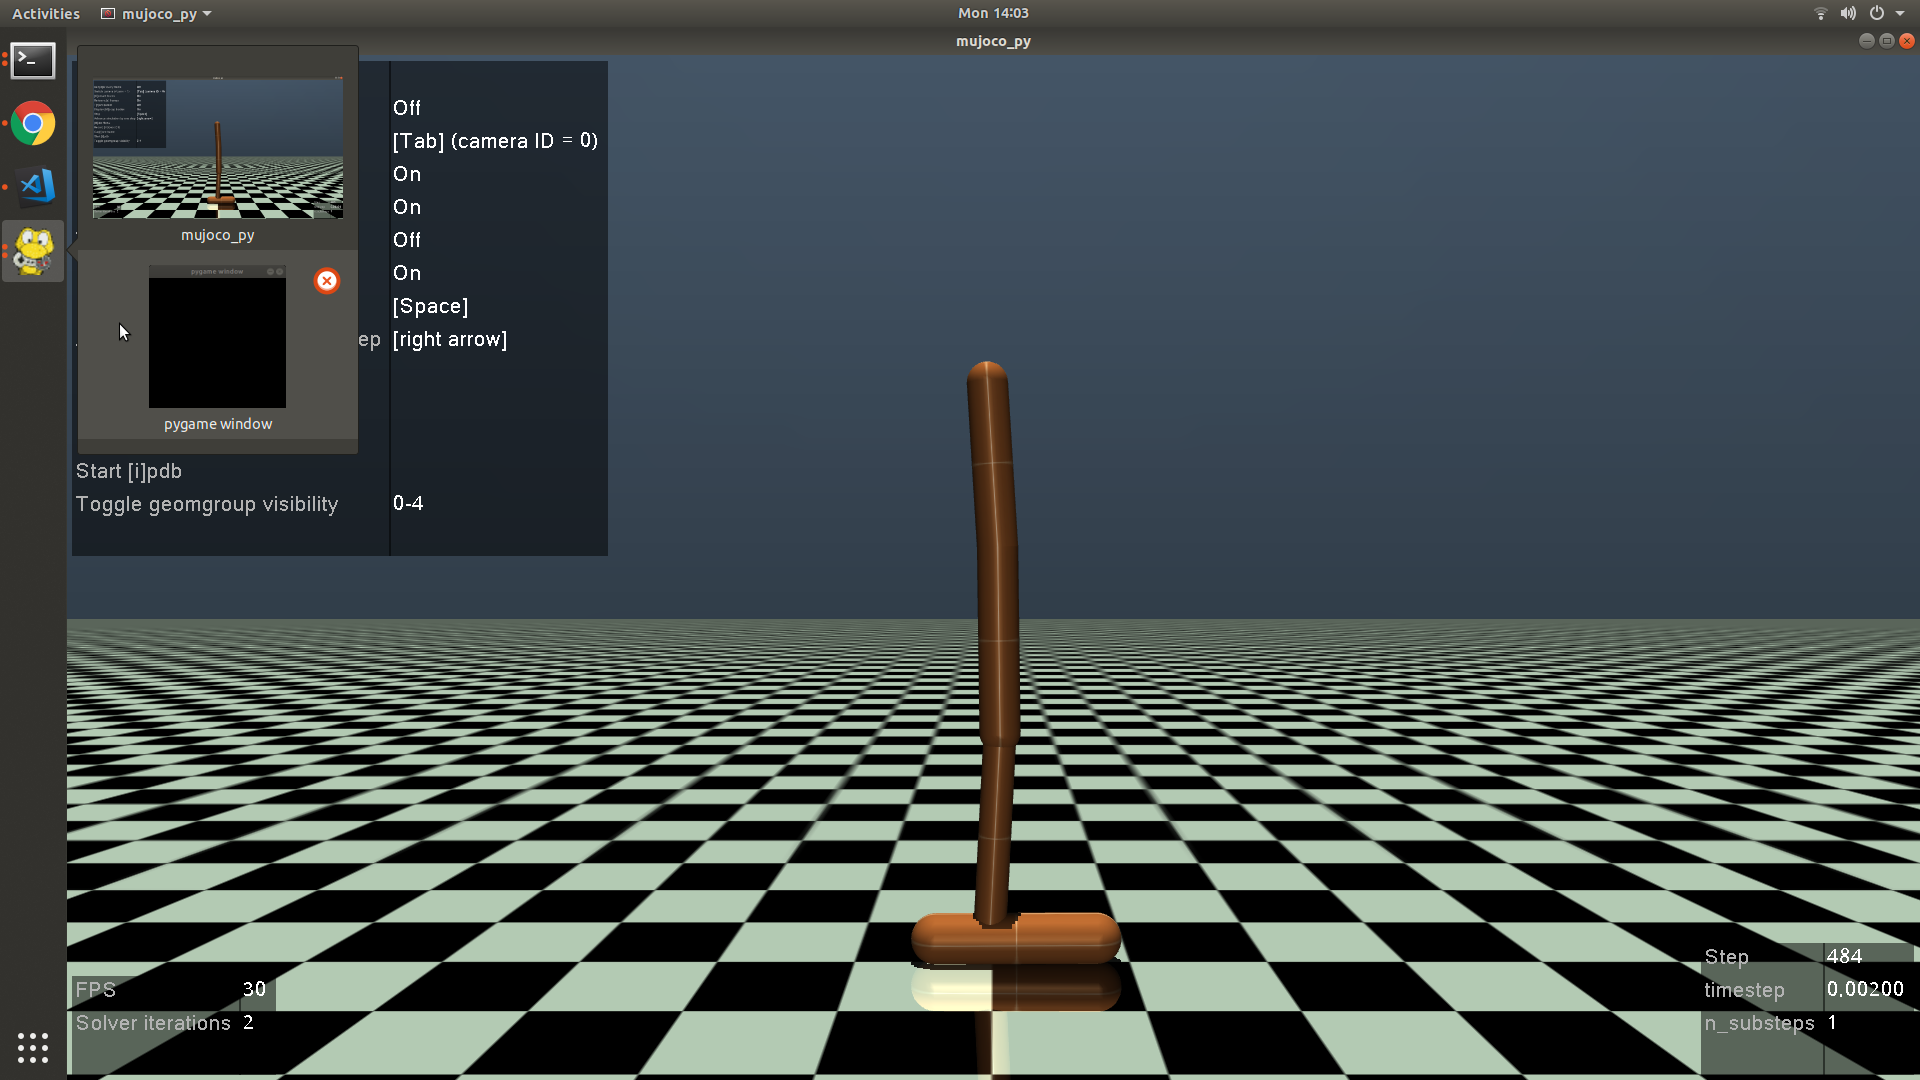The width and height of the screenshot is (1920, 1080).
Task: Open the Terminal dock icon
Action: [33, 61]
